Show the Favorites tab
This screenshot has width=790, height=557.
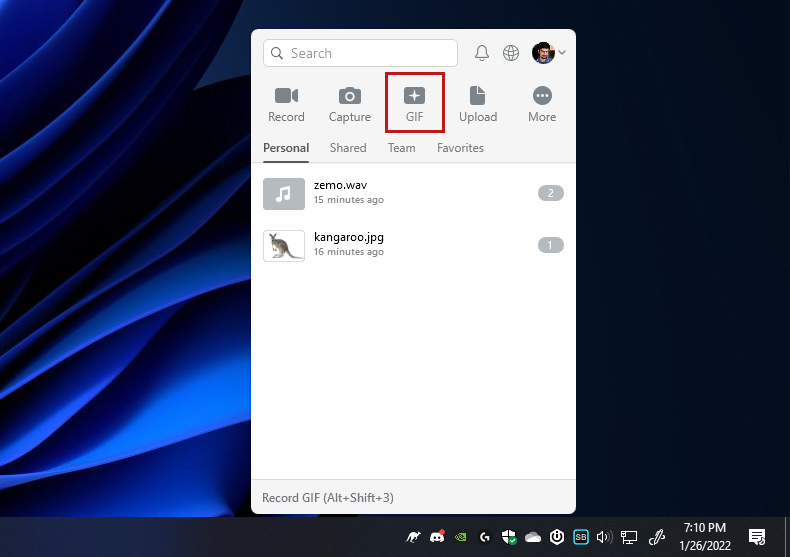[460, 148]
